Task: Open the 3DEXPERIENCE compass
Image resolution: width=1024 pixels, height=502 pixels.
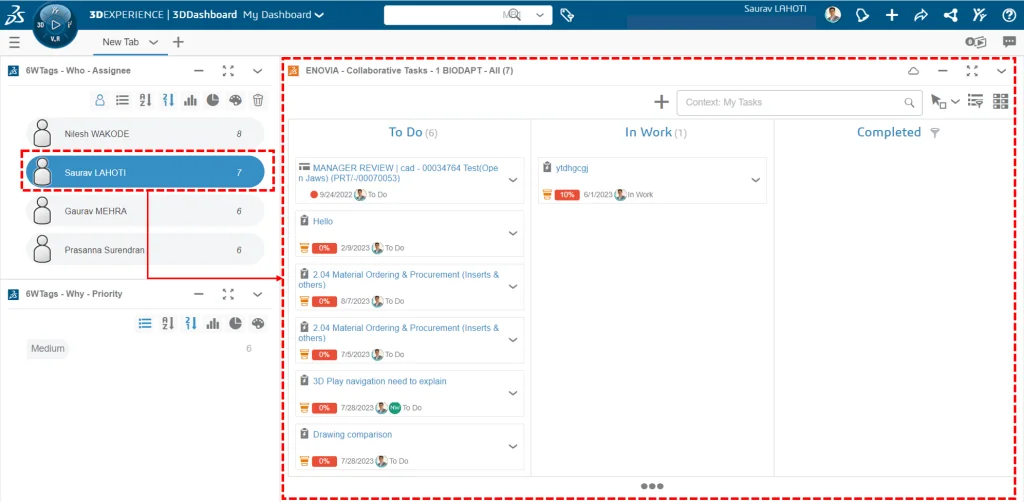Action: 54,23
